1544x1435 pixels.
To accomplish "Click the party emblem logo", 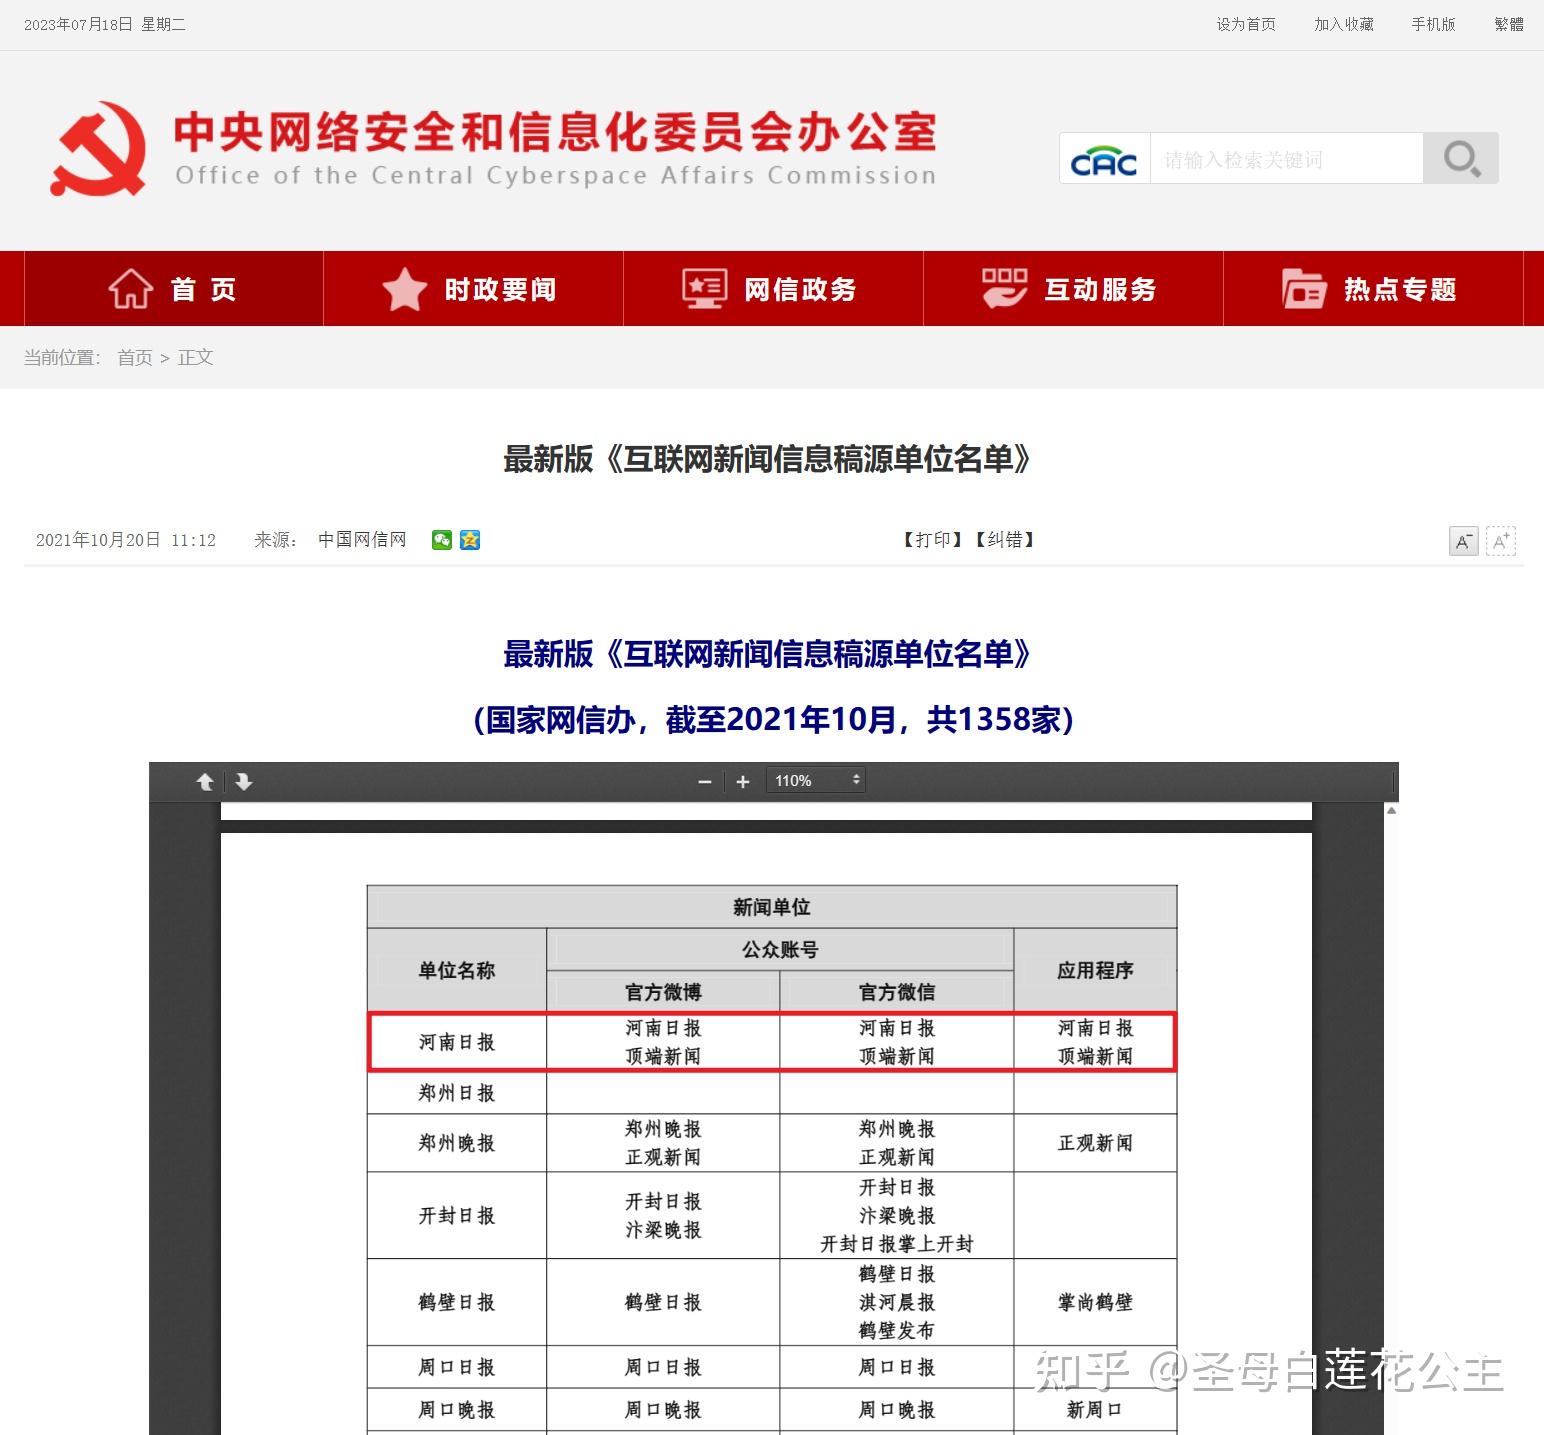I will pyautogui.click(x=99, y=148).
